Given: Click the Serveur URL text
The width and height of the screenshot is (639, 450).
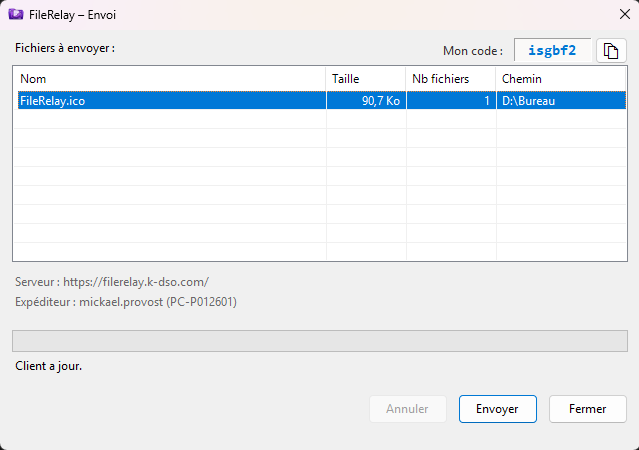Looking at the screenshot, I should 112,282.
